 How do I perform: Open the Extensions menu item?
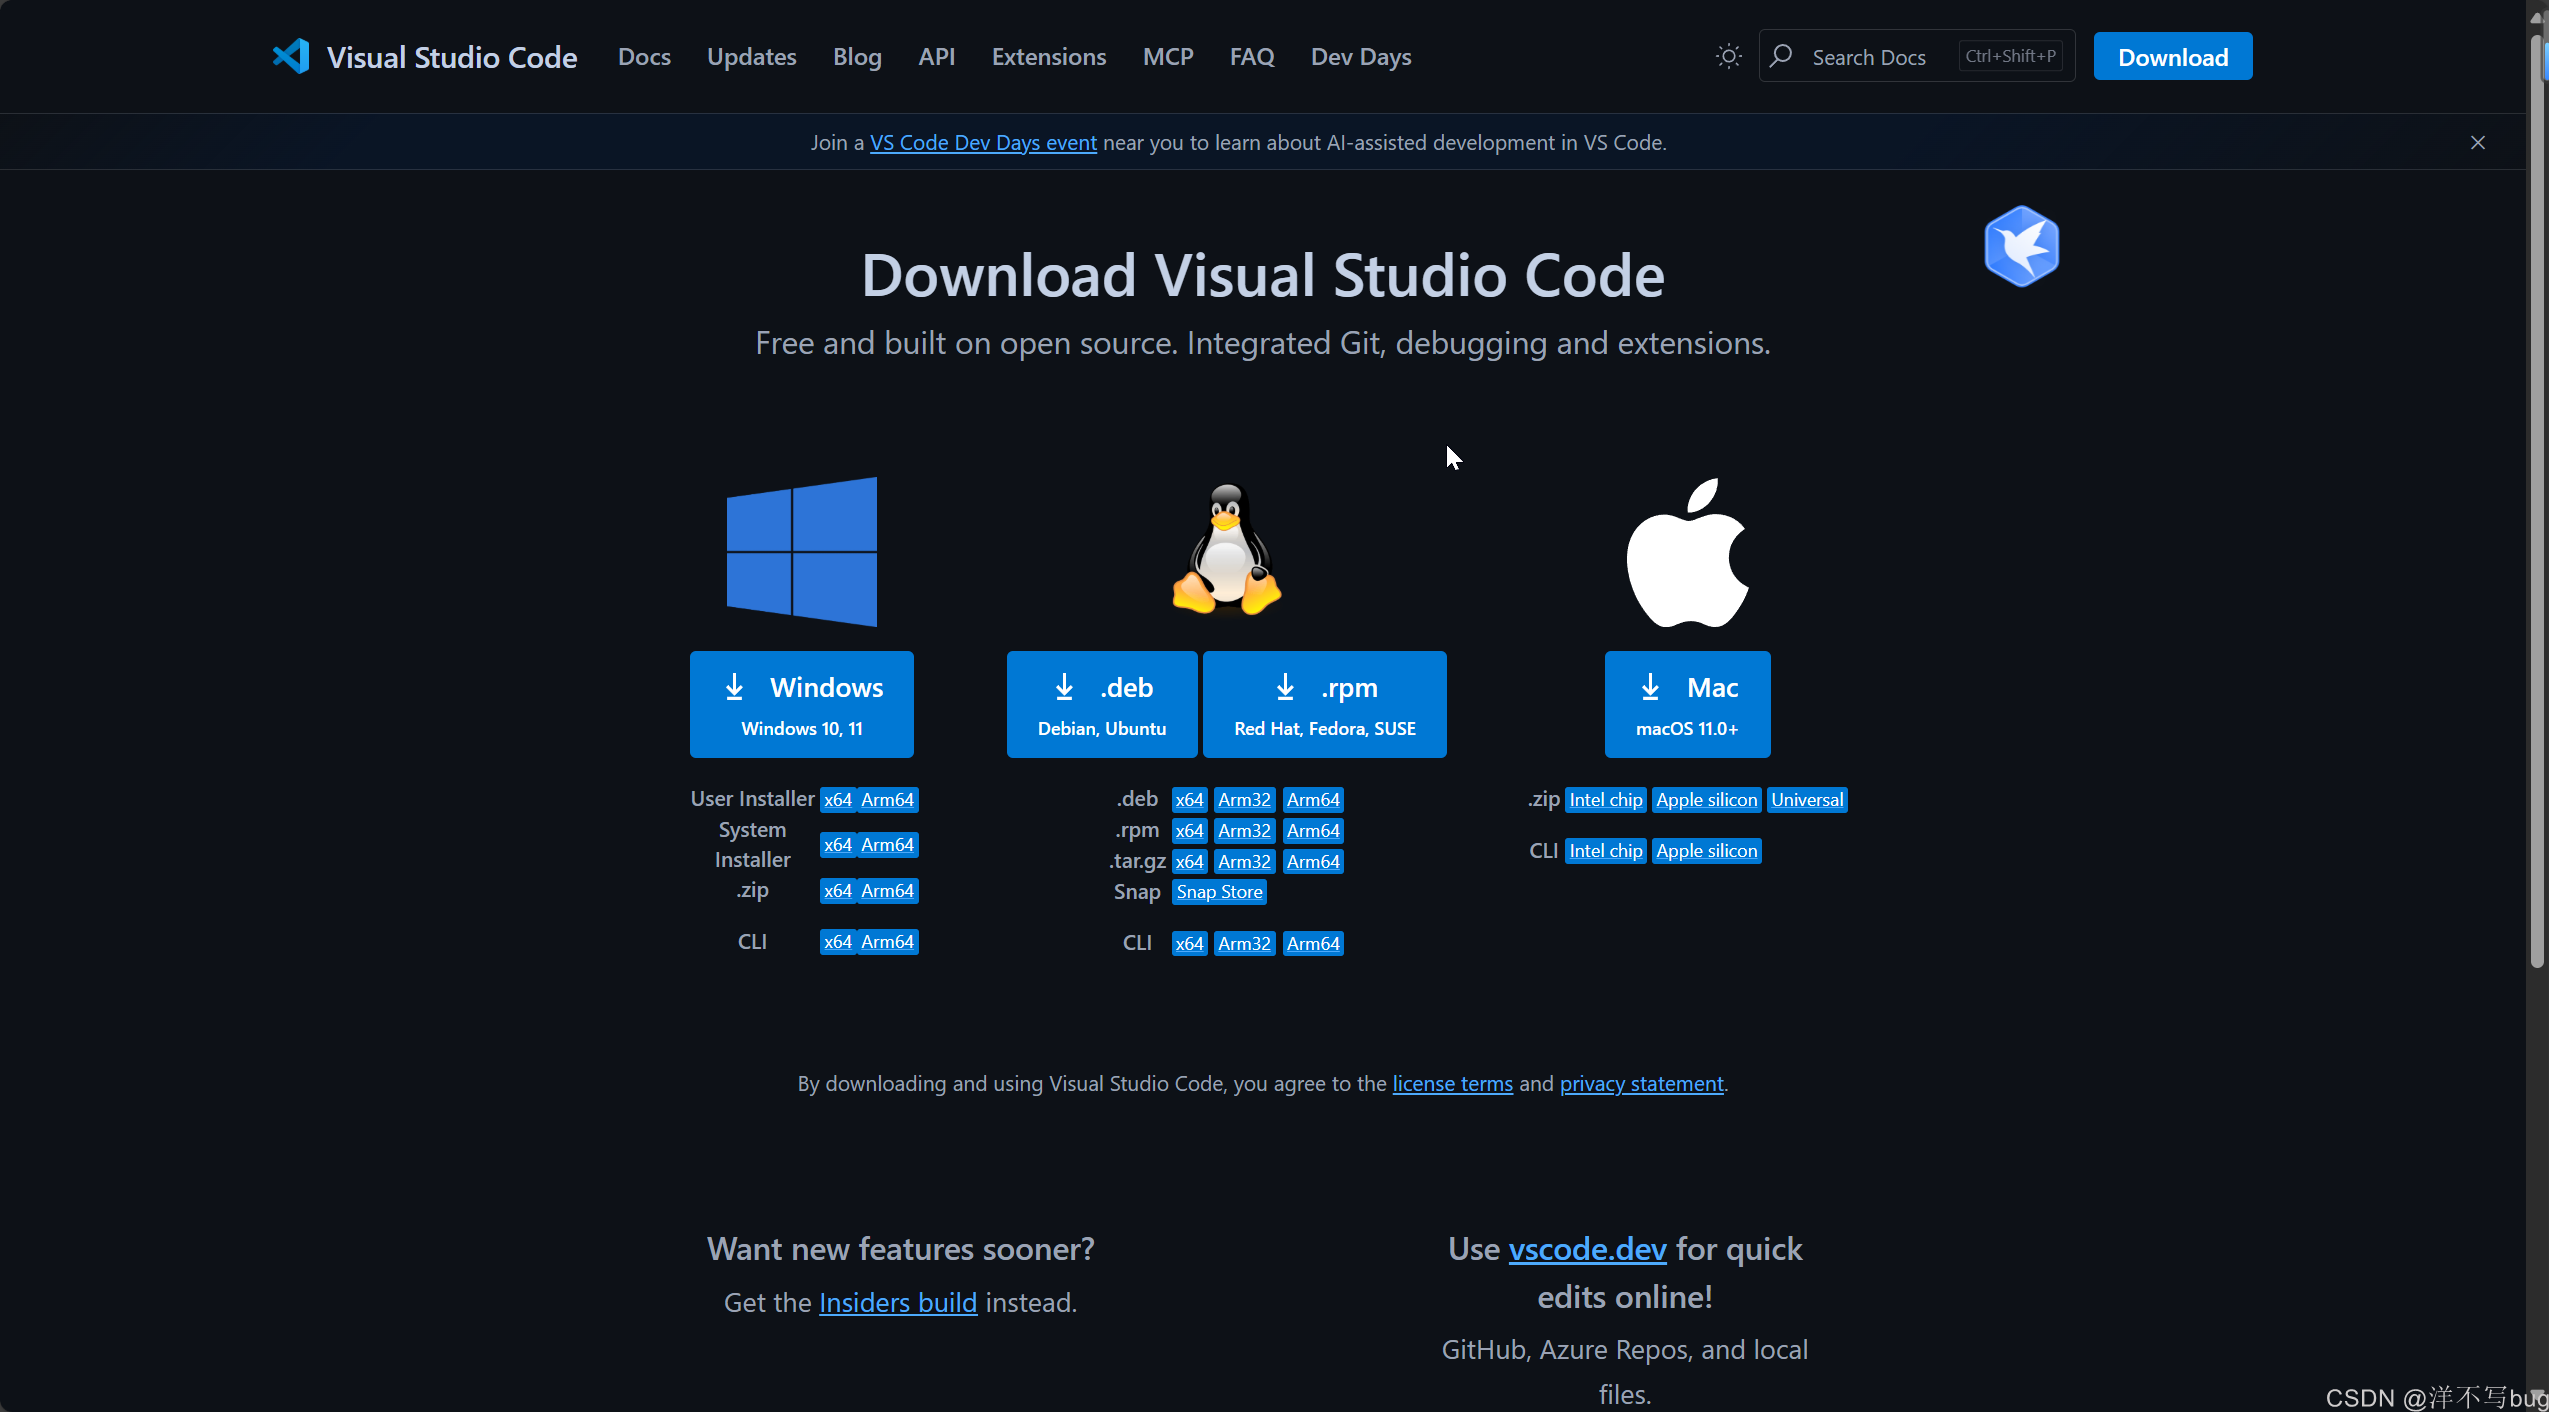[x=1048, y=57]
